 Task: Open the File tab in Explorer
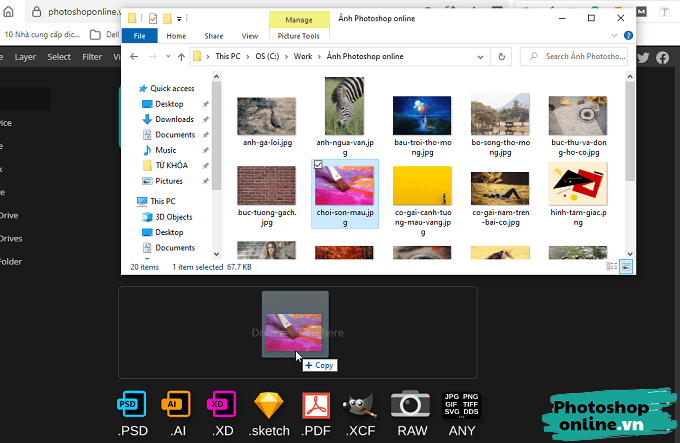coord(139,36)
